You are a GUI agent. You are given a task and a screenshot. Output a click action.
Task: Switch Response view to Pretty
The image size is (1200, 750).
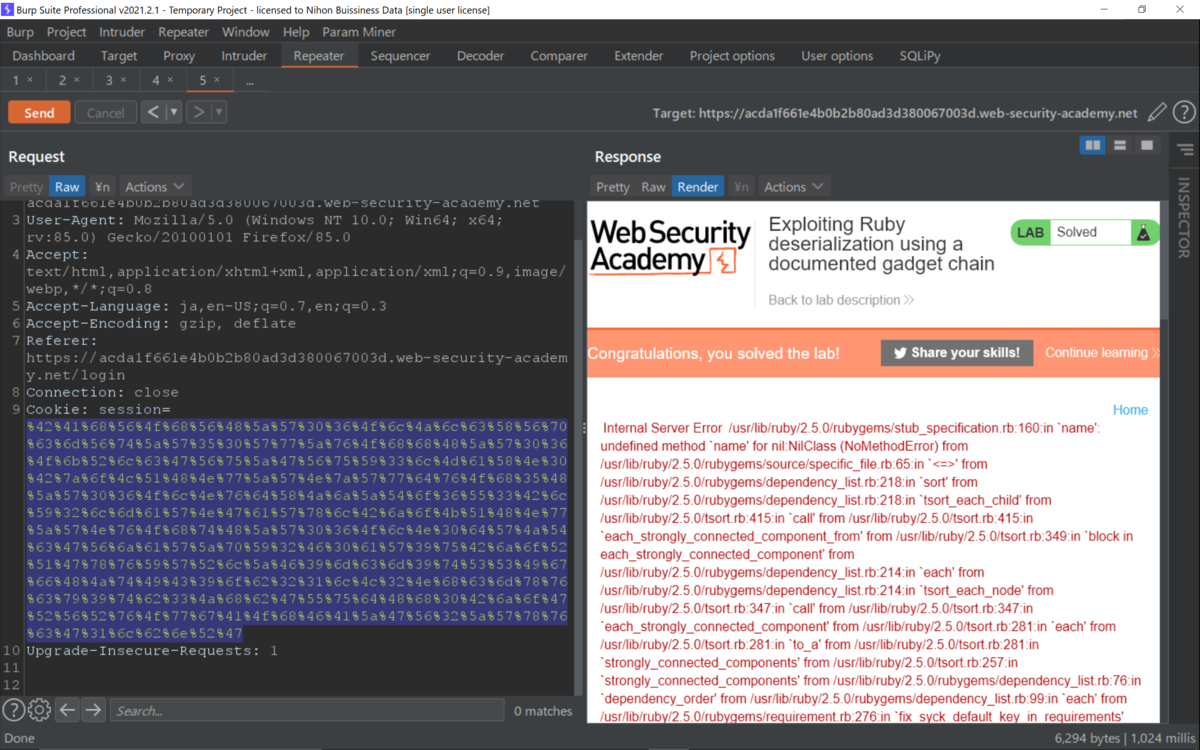tap(613, 187)
